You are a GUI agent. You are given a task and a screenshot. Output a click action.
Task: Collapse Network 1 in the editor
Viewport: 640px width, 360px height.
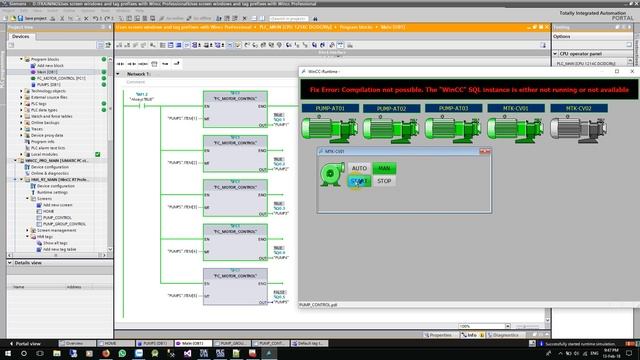[x=118, y=74]
